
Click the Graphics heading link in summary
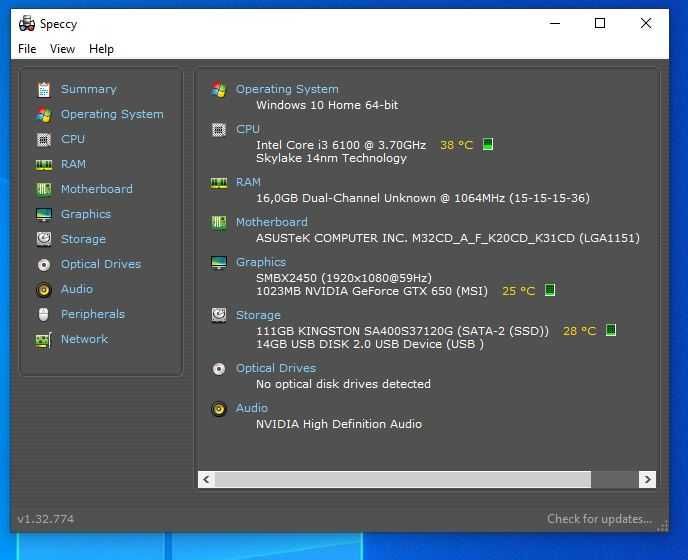click(261, 262)
